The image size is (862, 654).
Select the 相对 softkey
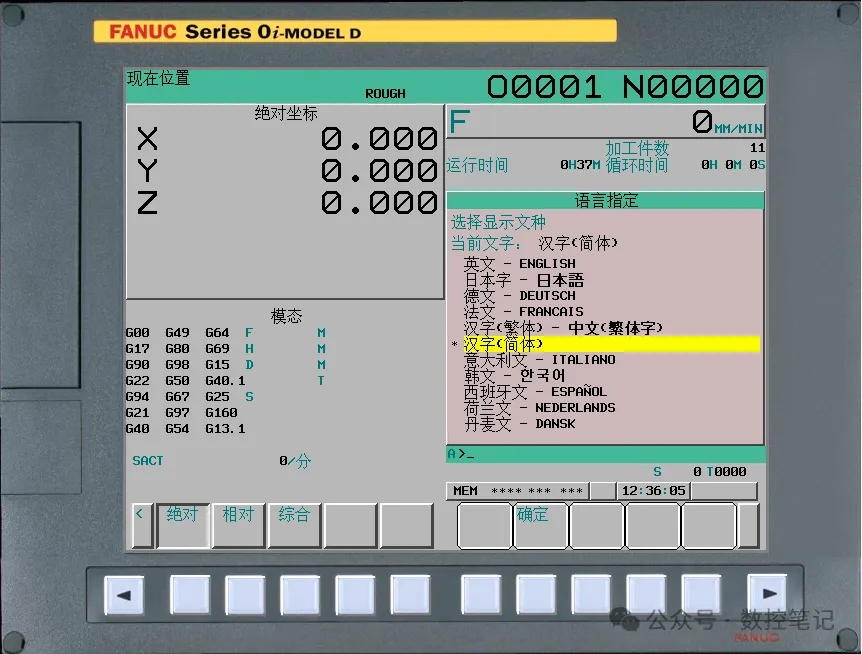239,525
